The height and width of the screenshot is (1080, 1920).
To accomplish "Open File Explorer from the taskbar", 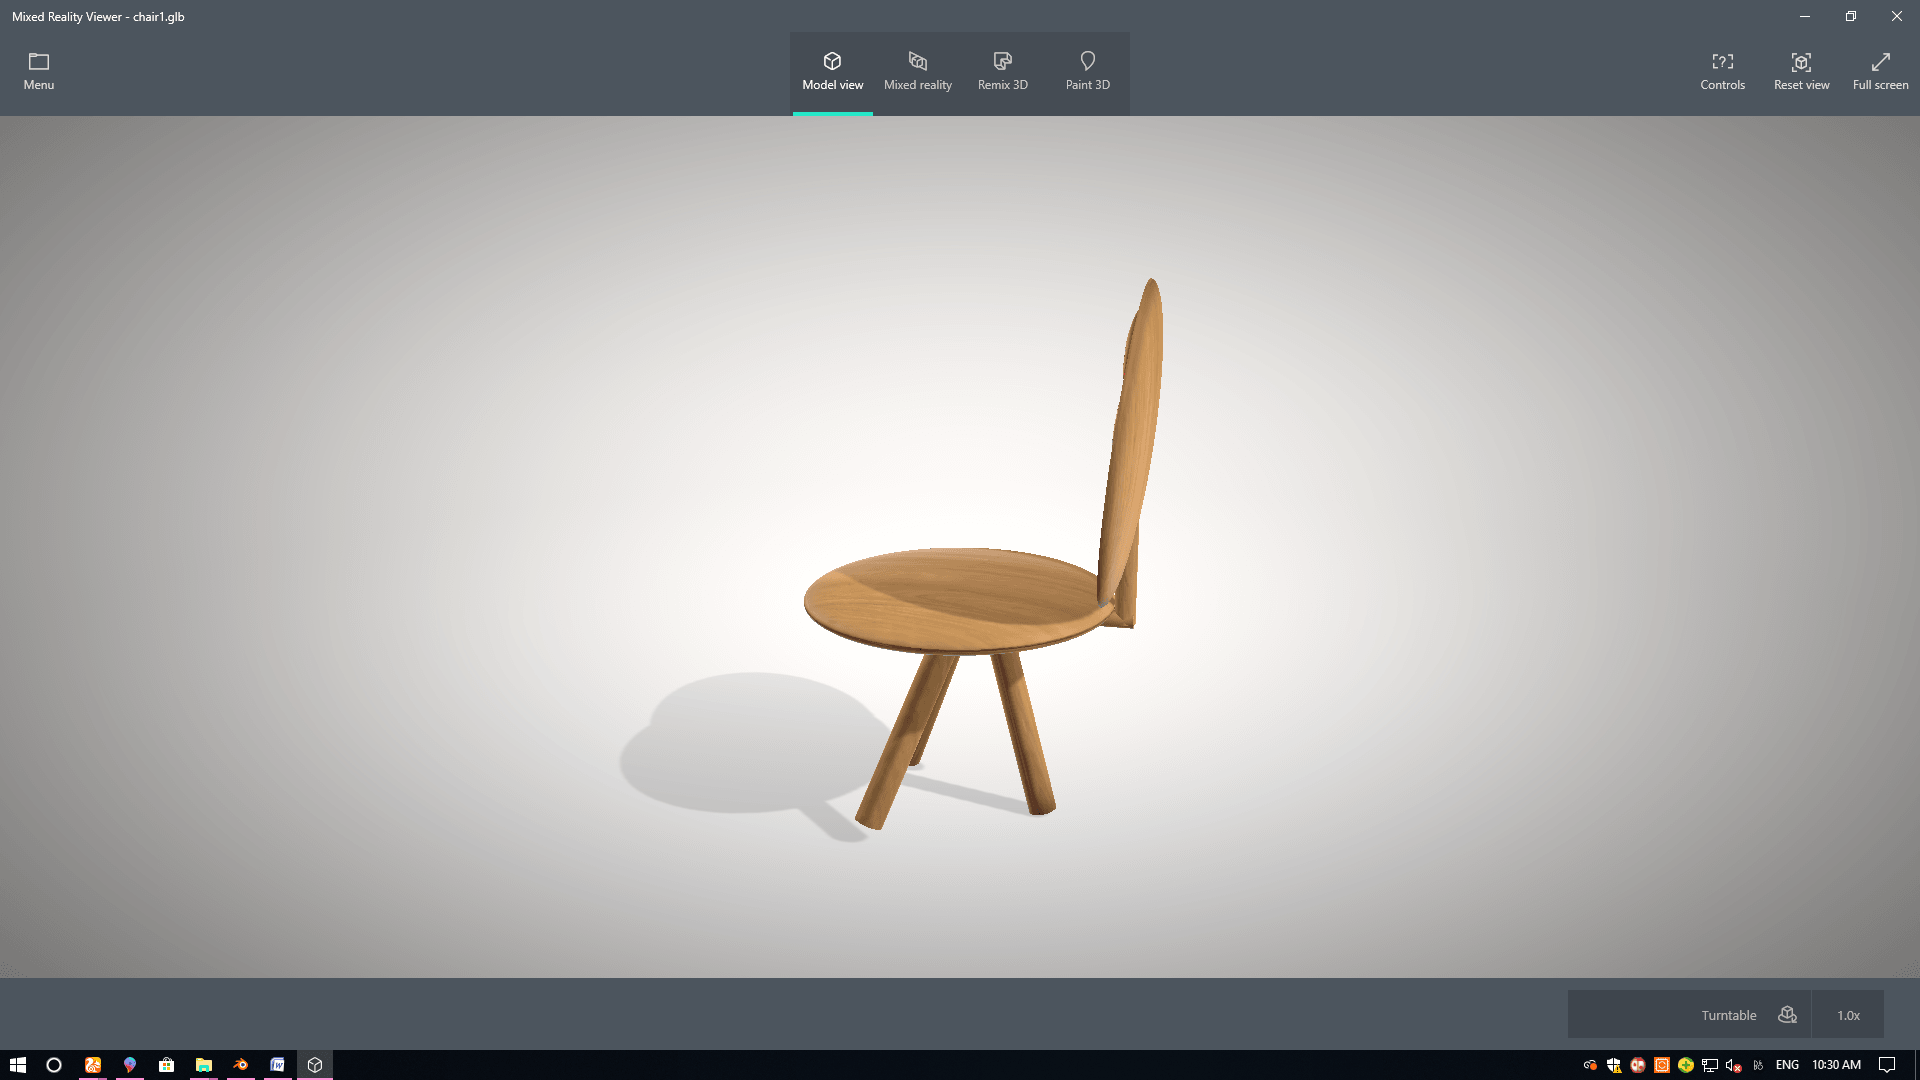I will (203, 1065).
